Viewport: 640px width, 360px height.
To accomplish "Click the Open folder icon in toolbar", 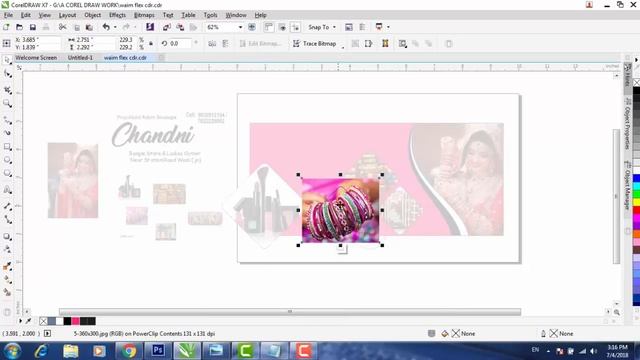I will point(19,27).
